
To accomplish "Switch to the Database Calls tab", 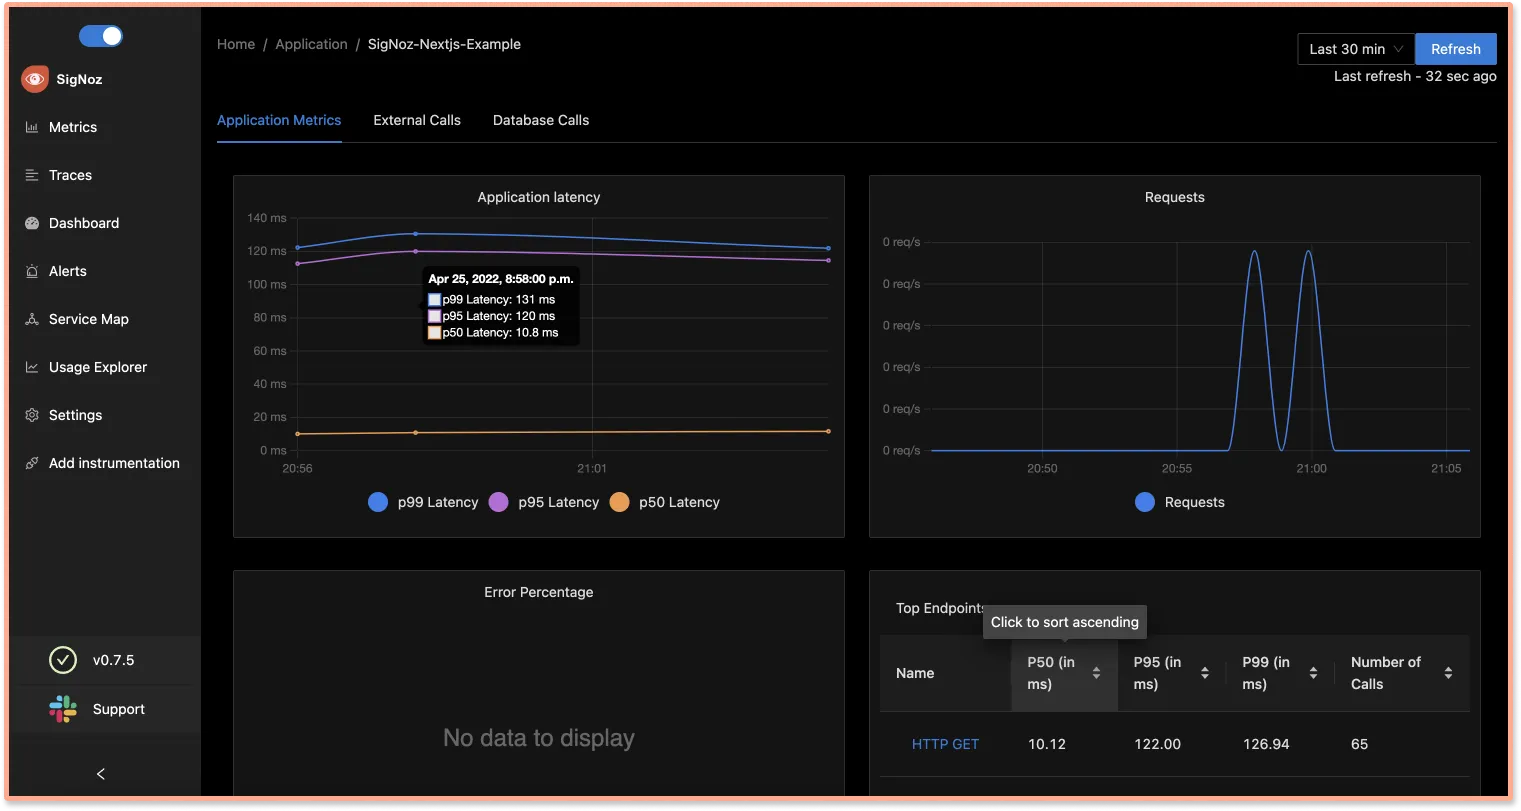I will pos(541,120).
